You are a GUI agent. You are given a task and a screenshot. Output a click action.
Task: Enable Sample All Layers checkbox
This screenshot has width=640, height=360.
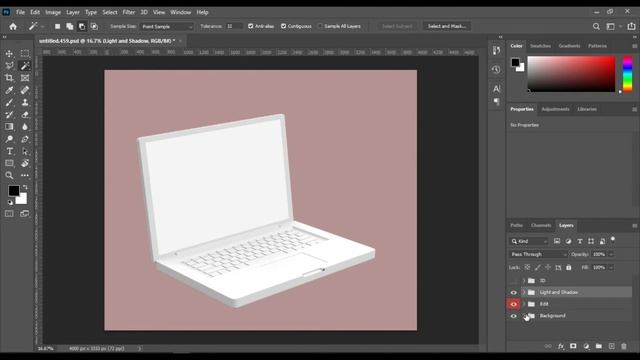click(320, 26)
